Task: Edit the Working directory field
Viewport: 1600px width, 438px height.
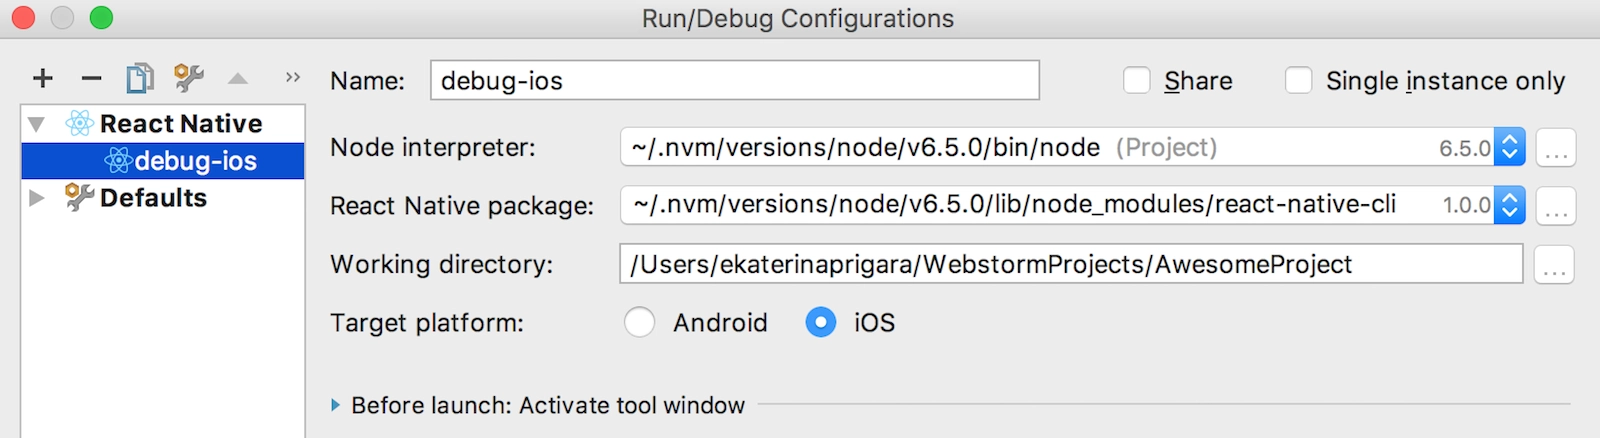Action: (1071, 264)
